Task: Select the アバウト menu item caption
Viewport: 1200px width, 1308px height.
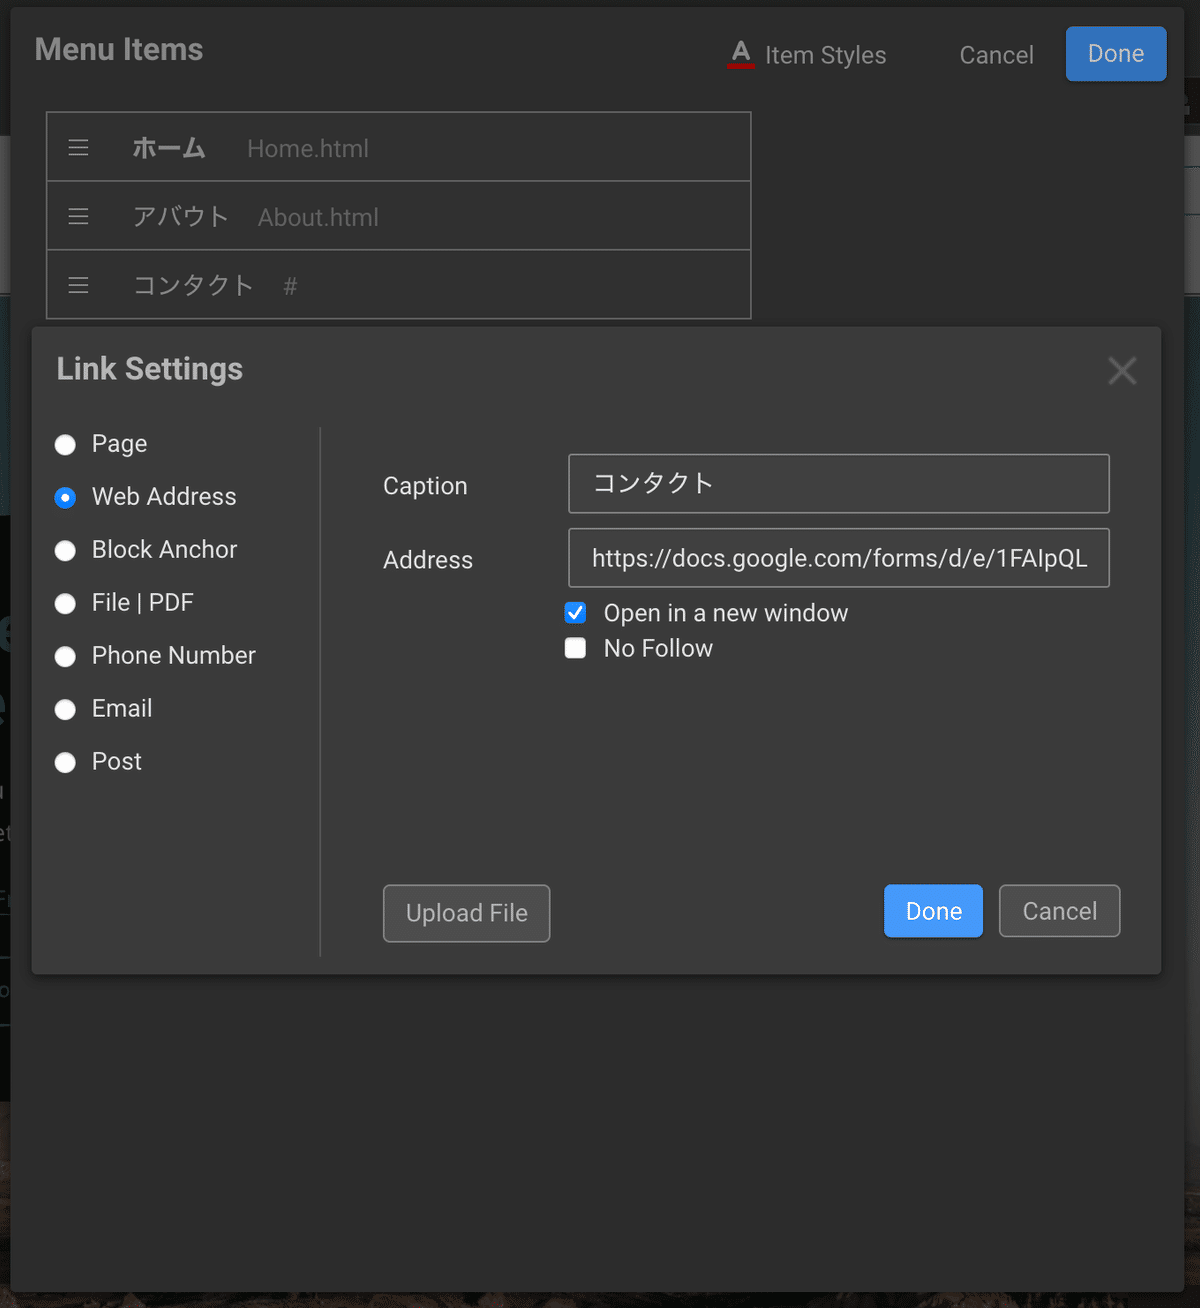Action: tap(181, 217)
